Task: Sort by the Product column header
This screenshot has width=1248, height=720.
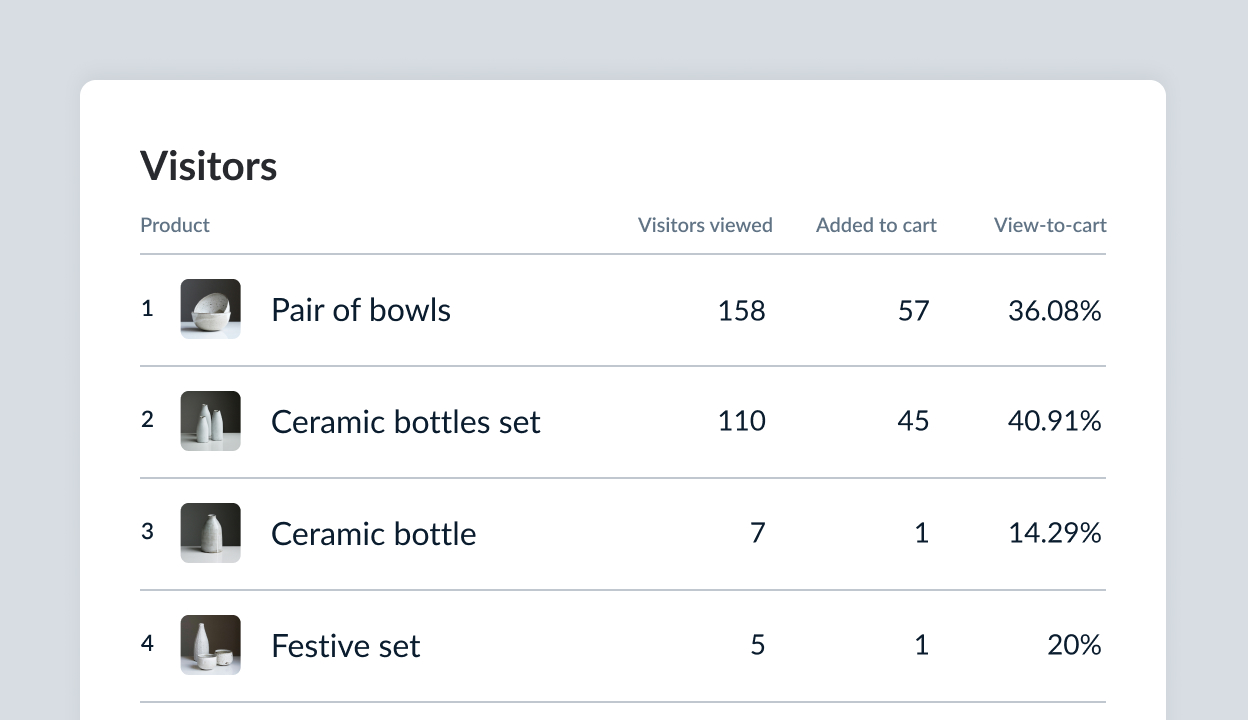Action: pos(175,225)
